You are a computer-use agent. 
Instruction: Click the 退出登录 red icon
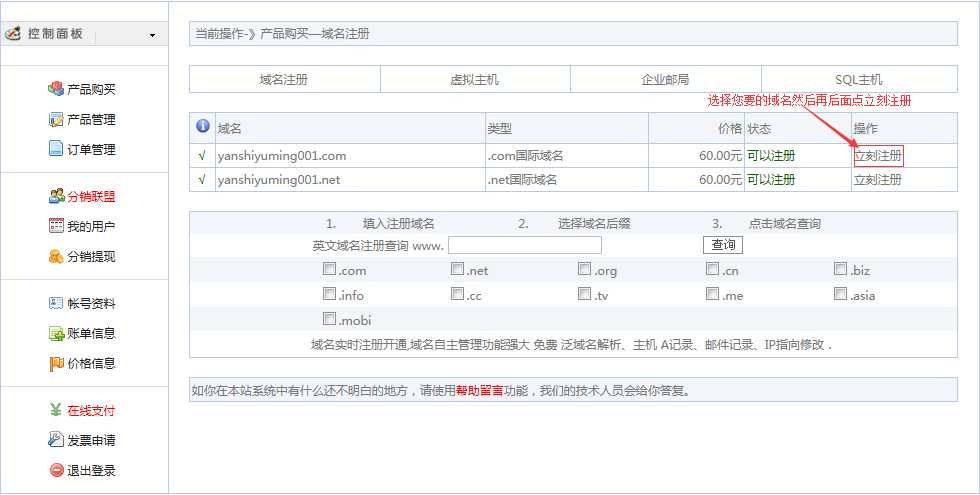tap(56, 470)
